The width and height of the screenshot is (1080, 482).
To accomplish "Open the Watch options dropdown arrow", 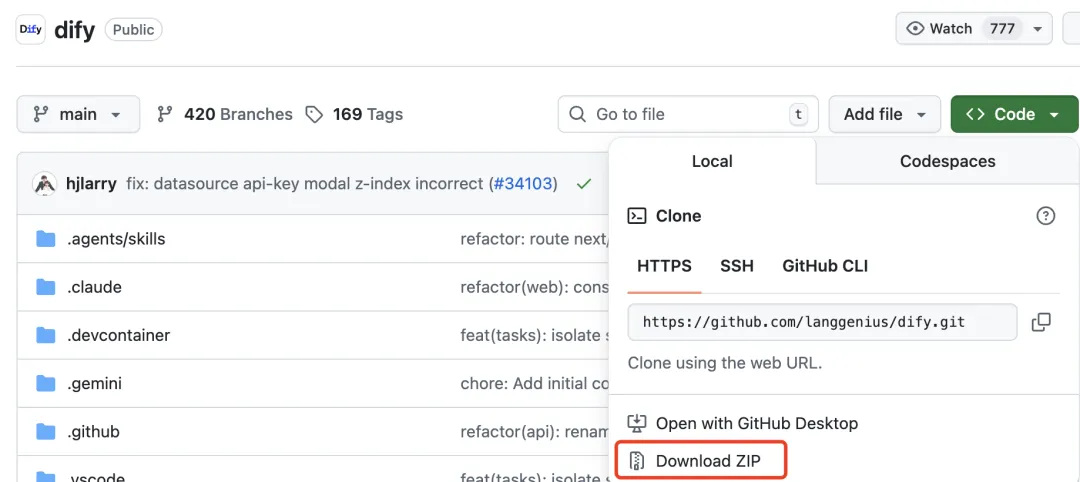I will pos(1037,29).
